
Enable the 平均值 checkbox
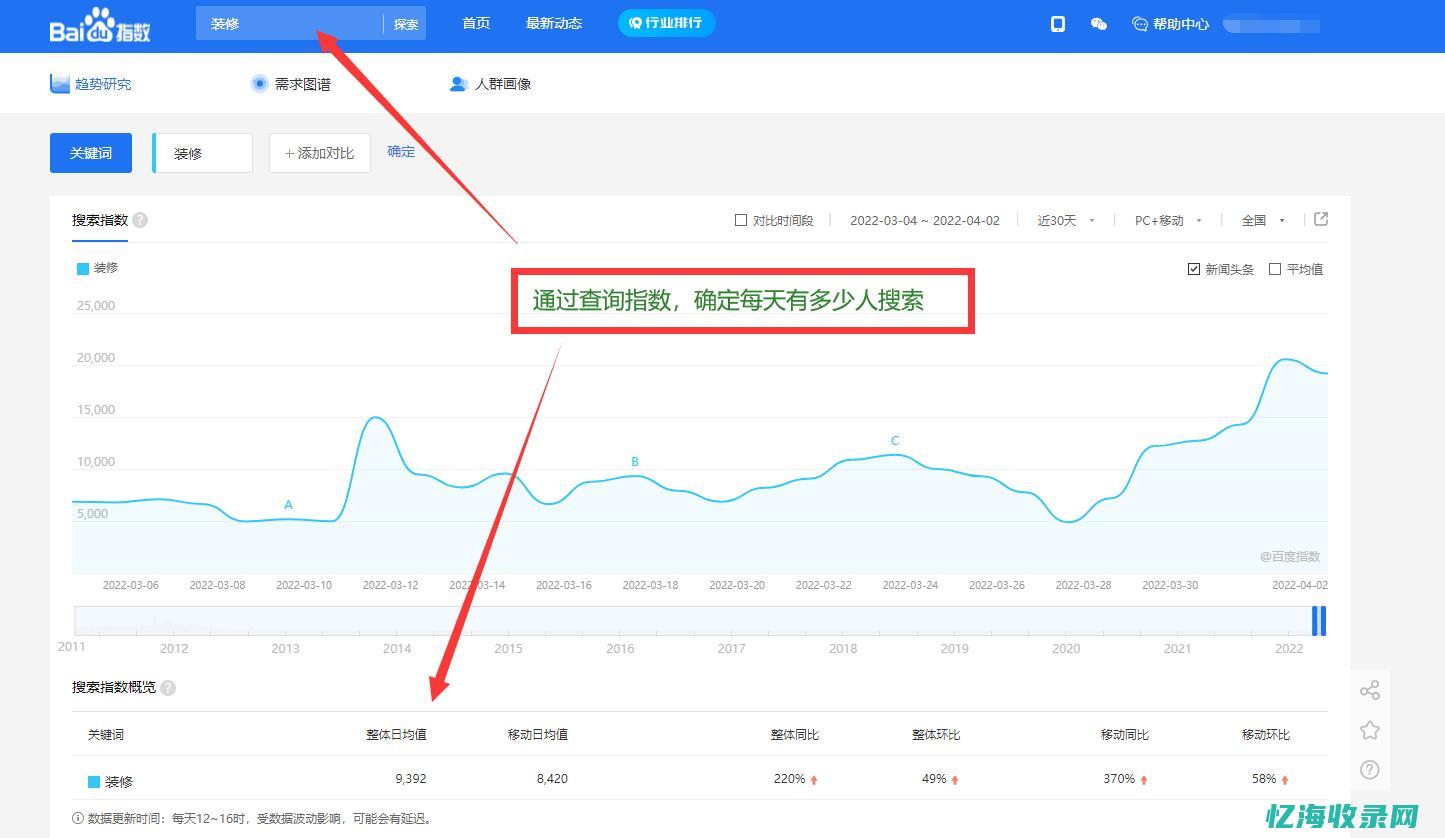pyautogui.click(x=1275, y=269)
